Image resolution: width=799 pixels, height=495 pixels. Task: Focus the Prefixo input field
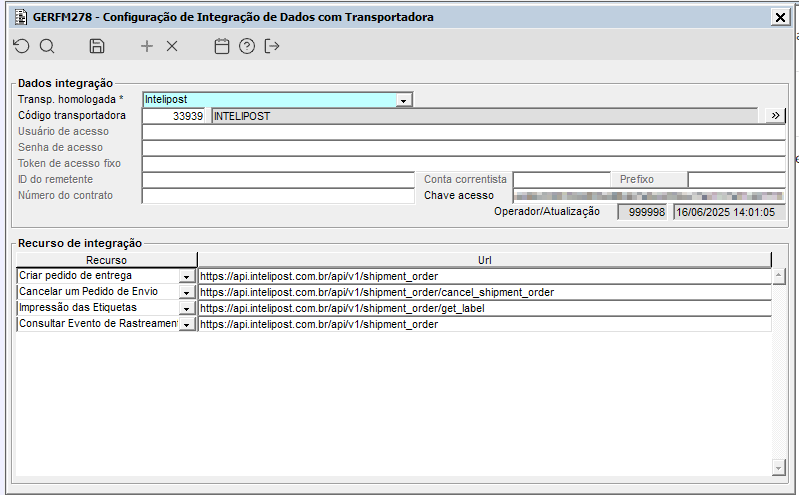tap(736, 180)
